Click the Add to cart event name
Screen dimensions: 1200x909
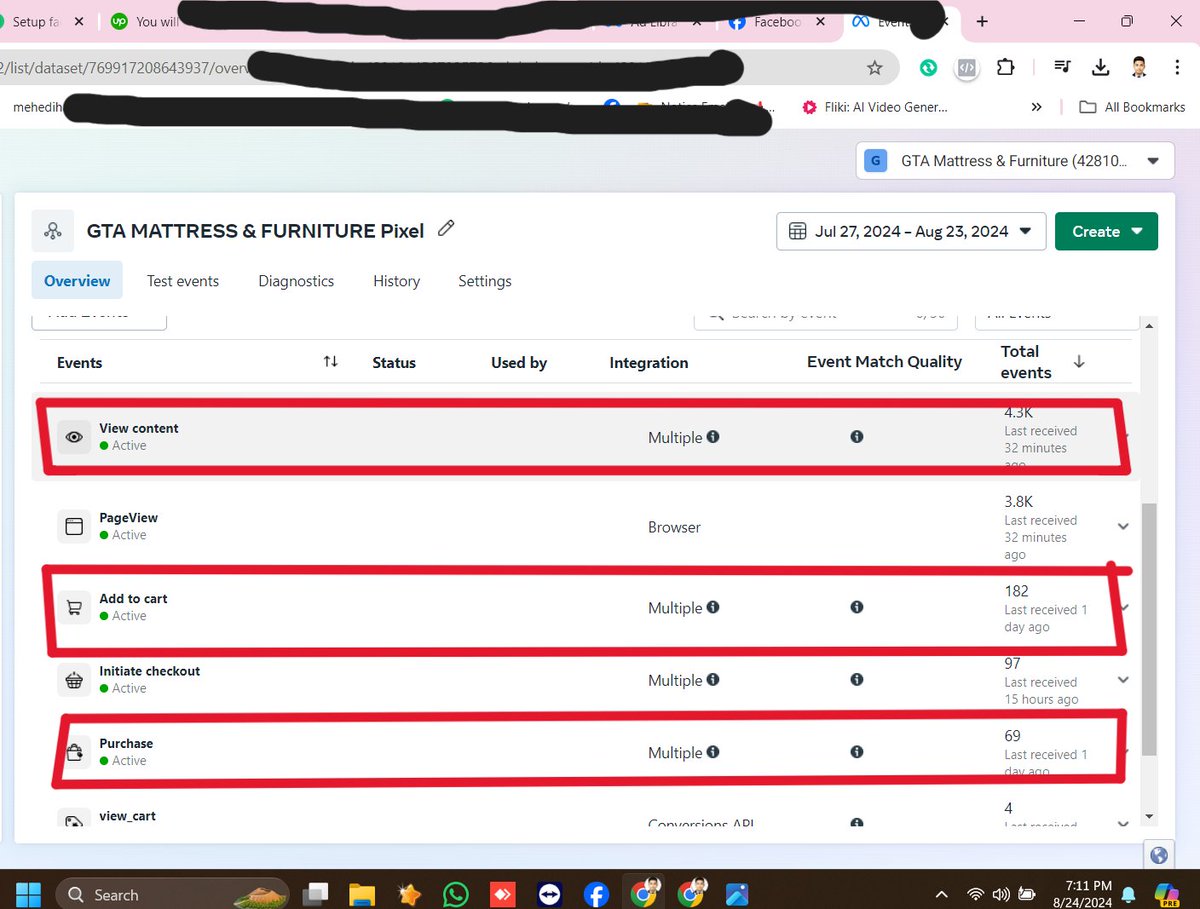[x=133, y=598]
